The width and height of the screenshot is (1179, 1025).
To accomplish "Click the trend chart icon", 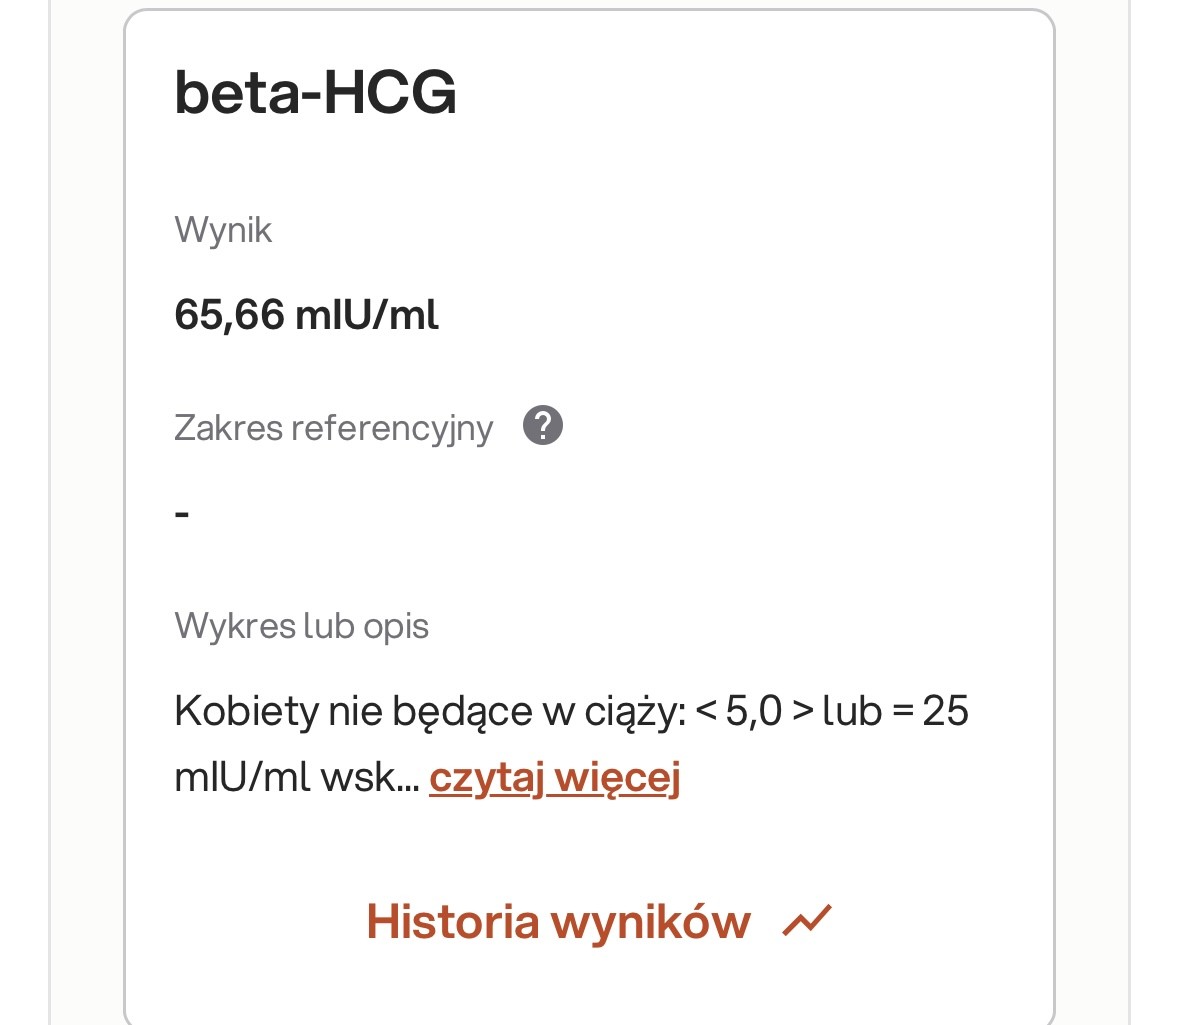I will point(807,920).
